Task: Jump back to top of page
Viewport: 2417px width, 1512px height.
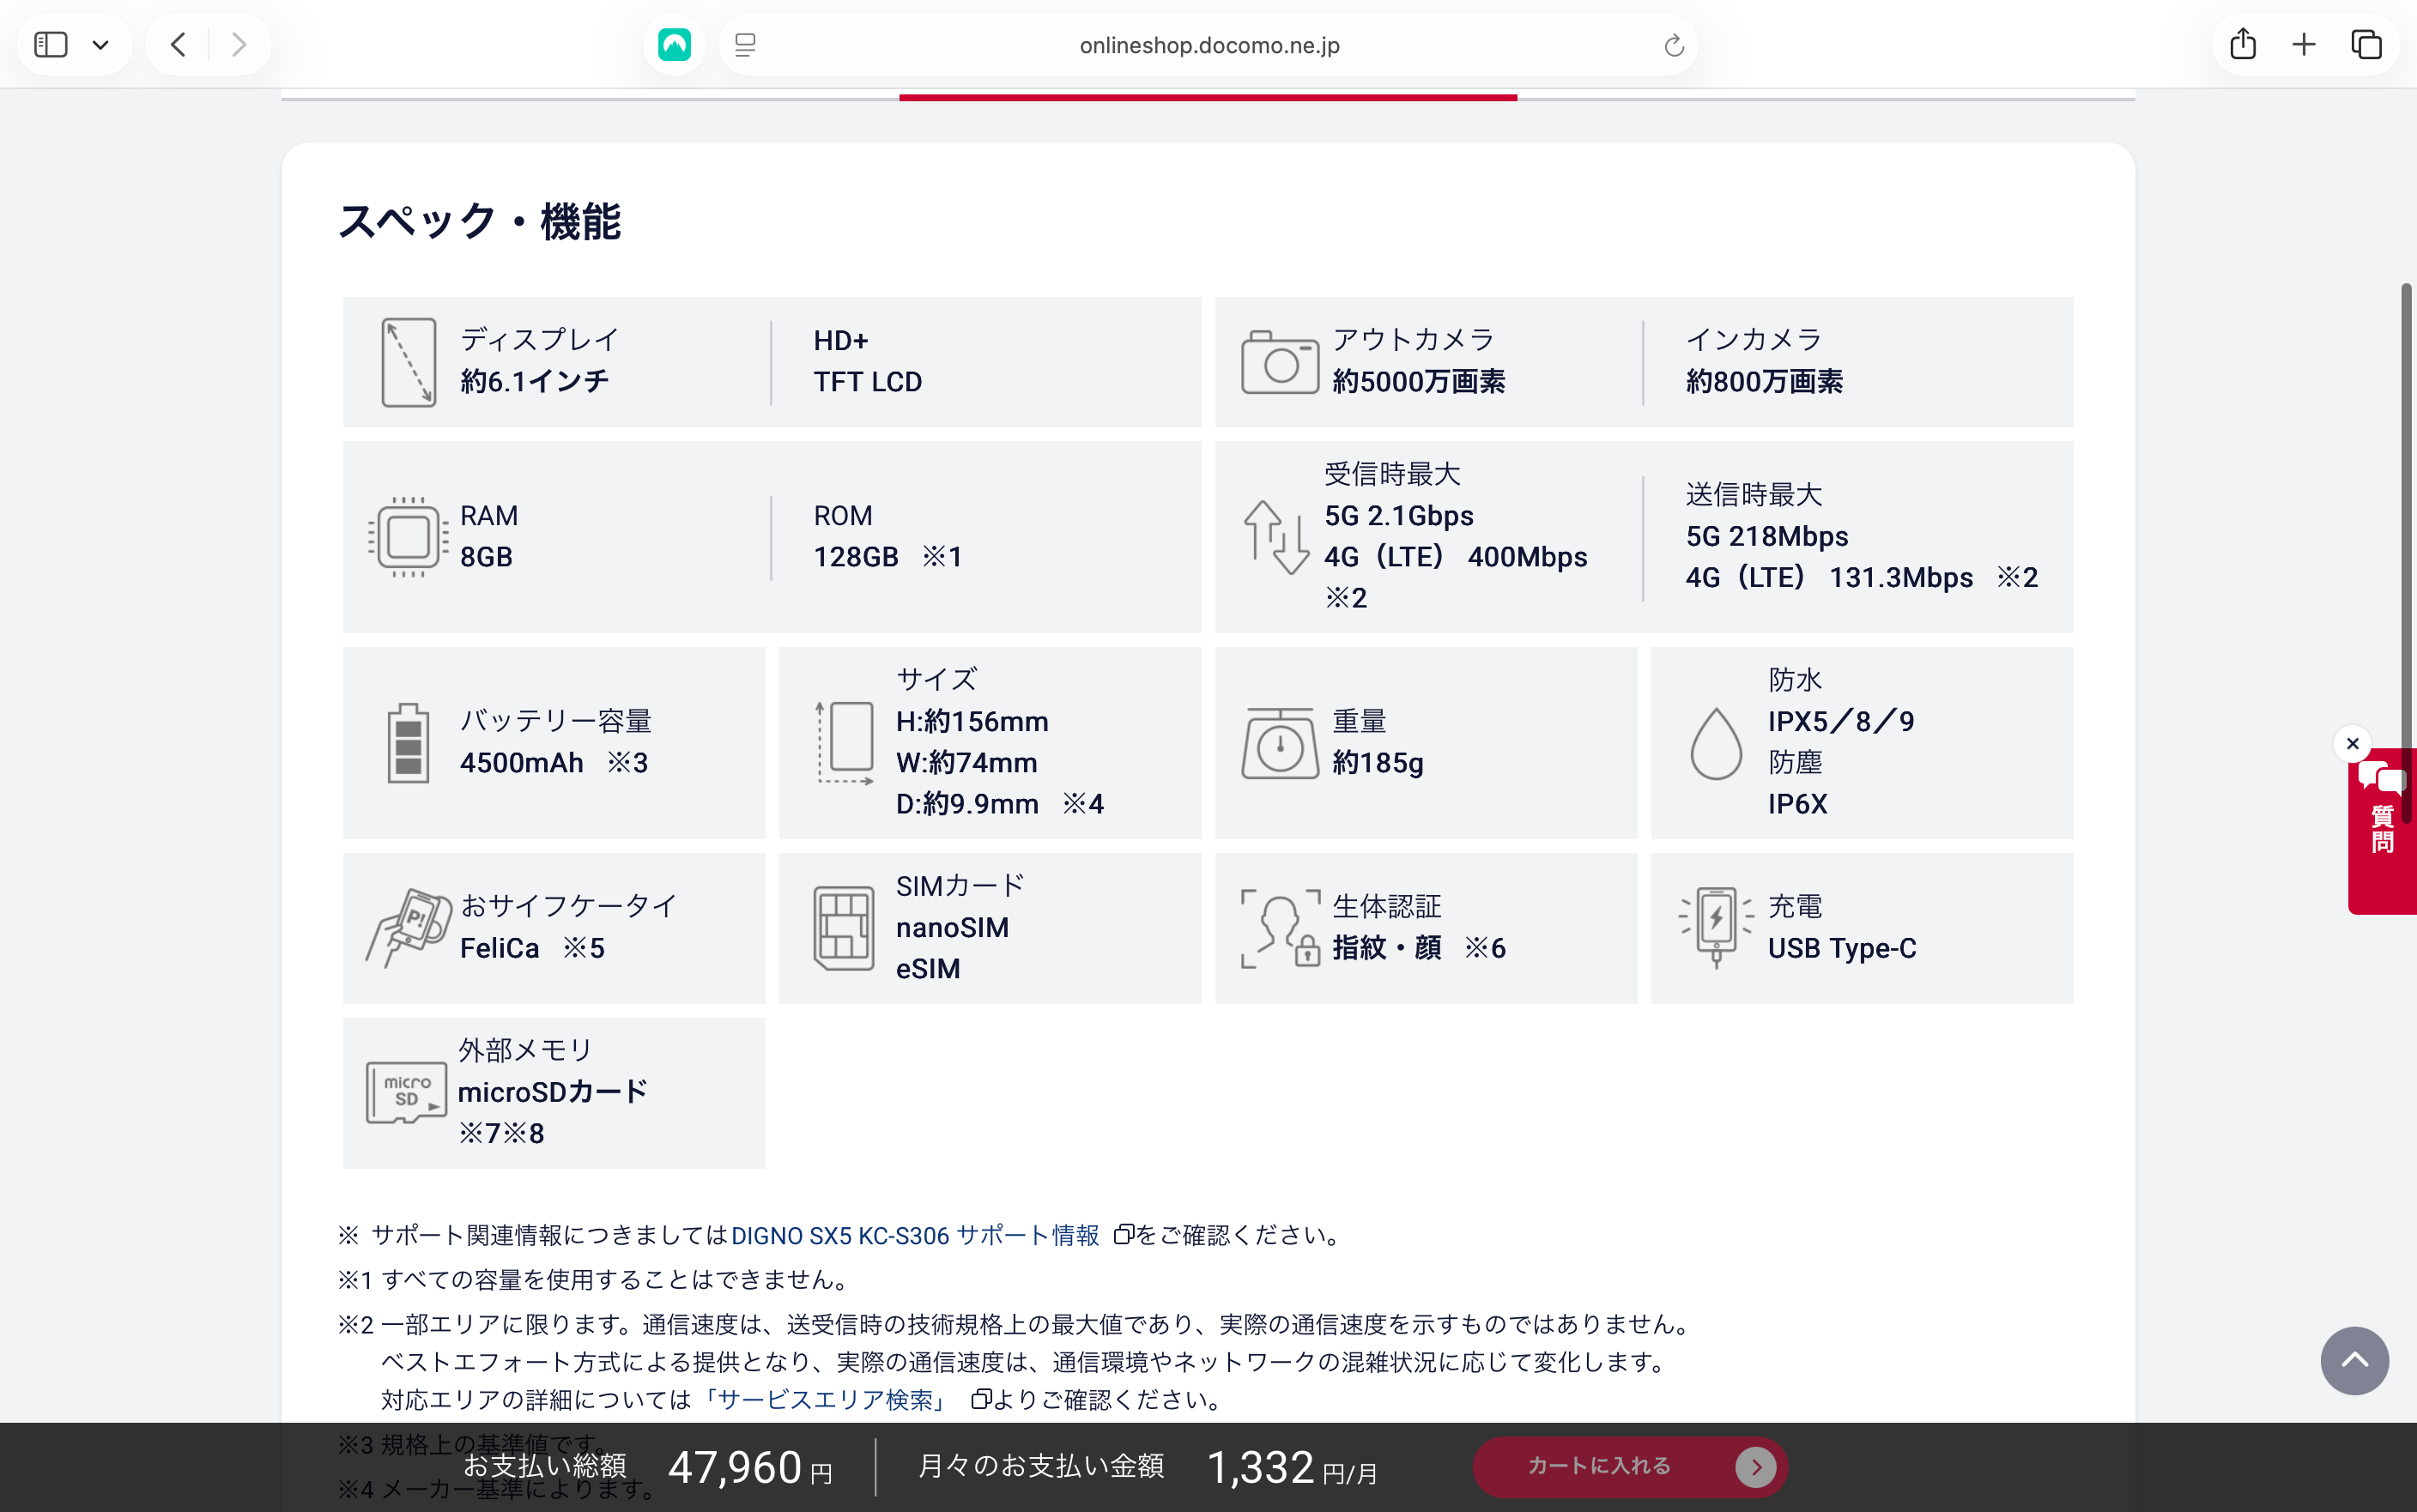Action: pos(2354,1360)
